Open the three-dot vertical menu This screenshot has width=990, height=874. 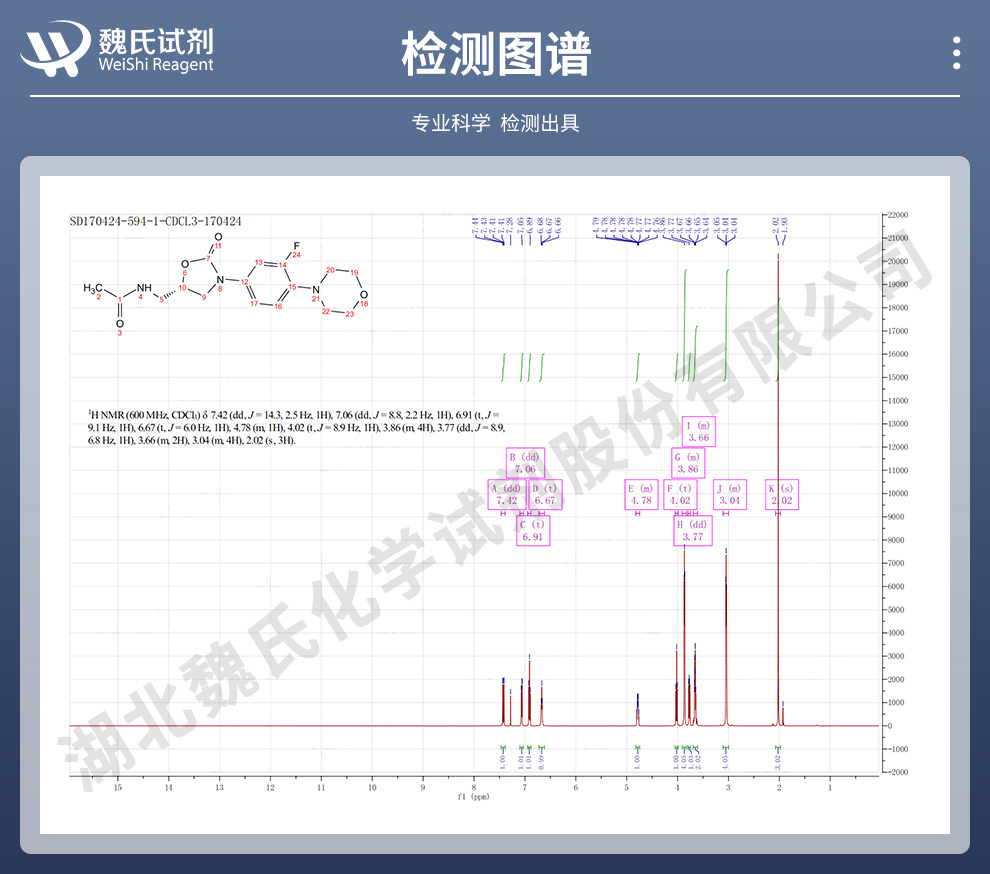pyautogui.click(x=956, y=52)
